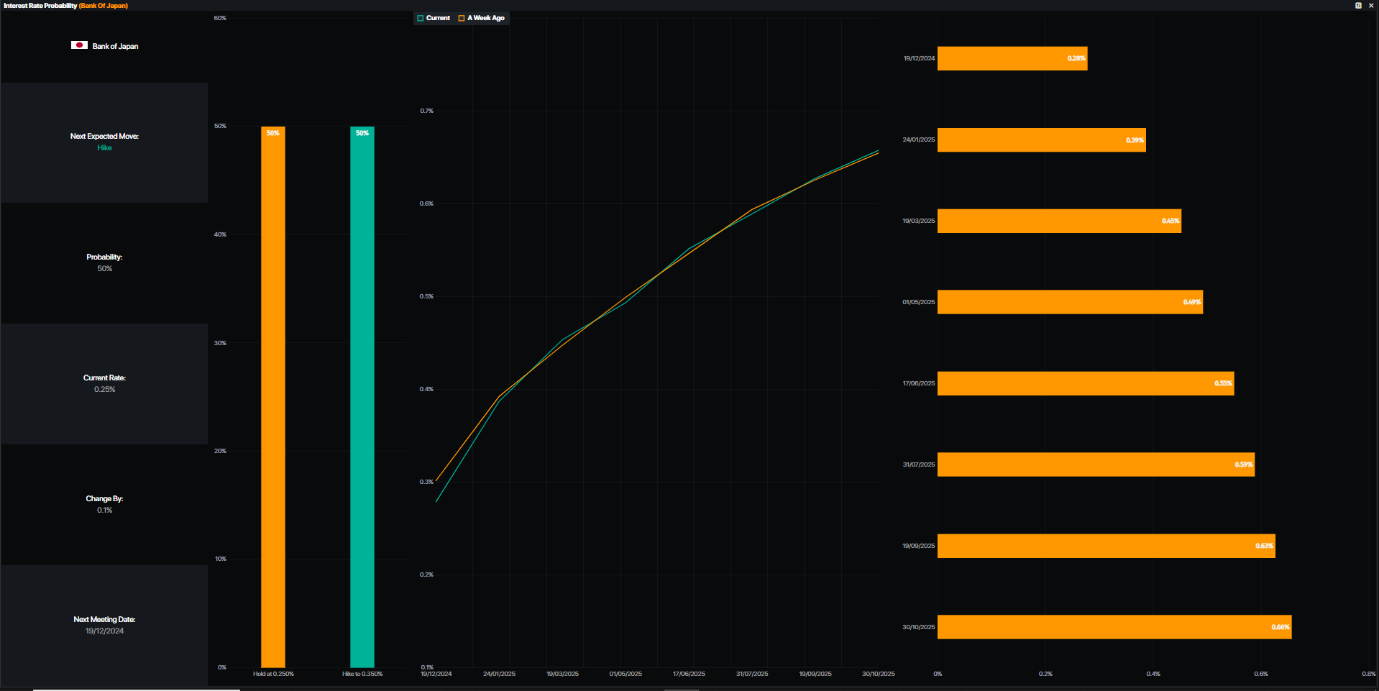Click the 17/06/2025 date on line chart axis
The width and height of the screenshot is (1379, 691).
pos(690,674)
